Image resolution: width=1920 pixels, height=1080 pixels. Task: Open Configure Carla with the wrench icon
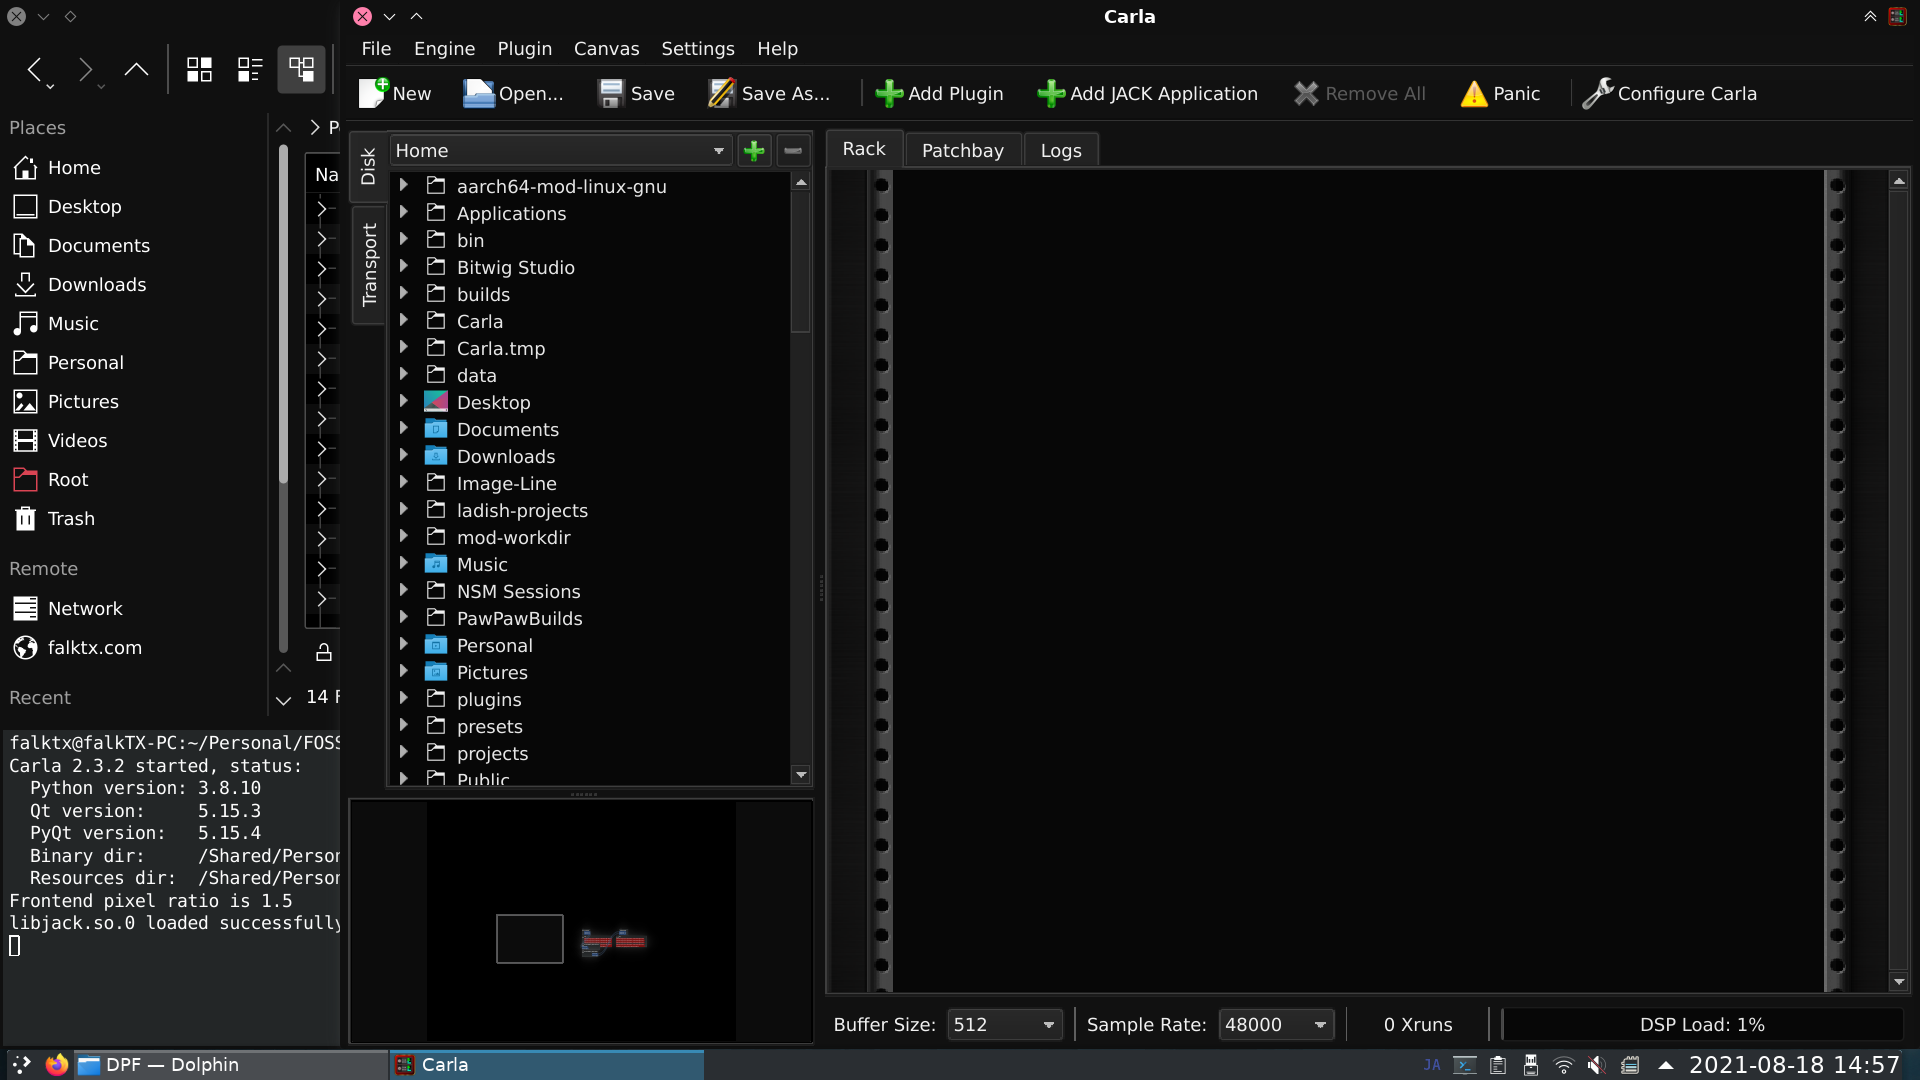click(x=1599, y=93)
